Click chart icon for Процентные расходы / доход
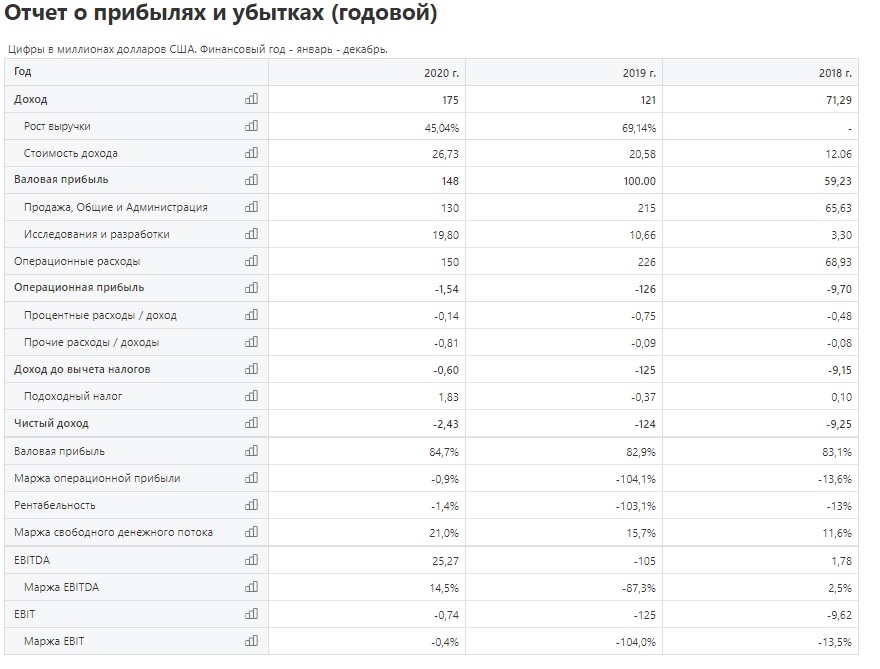The height and width of the screenshot is (669, 880). tap(251, 315)
